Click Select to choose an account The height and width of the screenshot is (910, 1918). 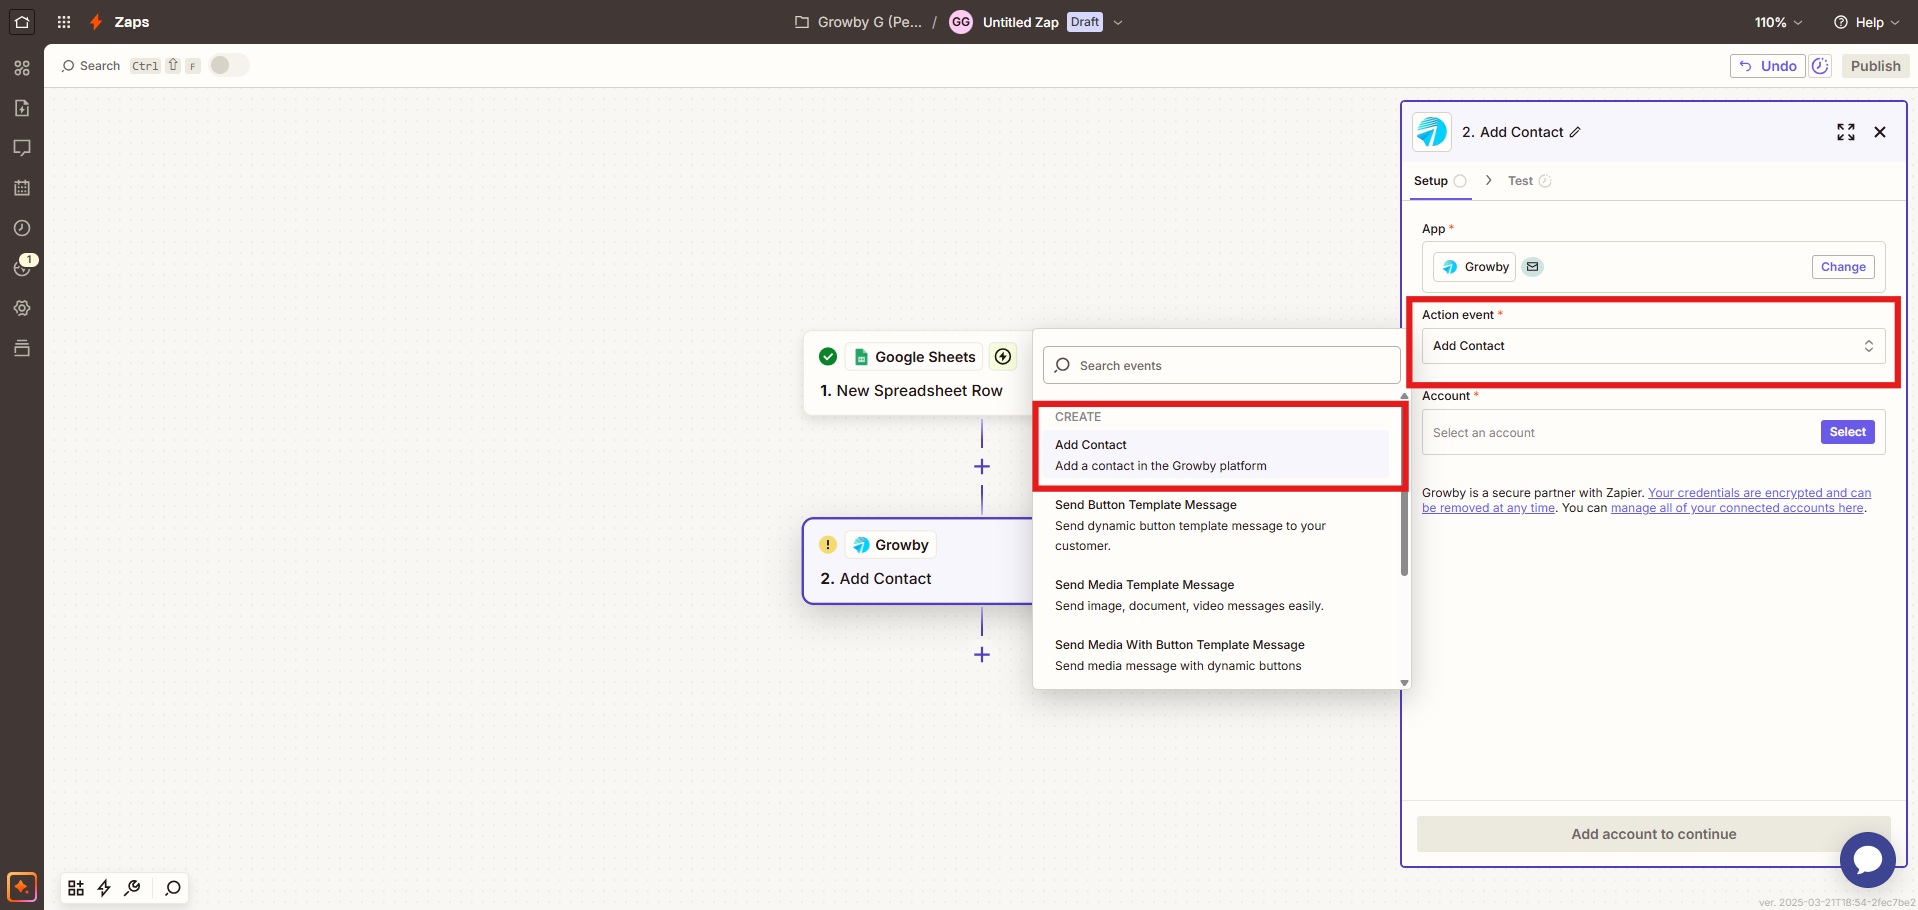pos(1847,432)
